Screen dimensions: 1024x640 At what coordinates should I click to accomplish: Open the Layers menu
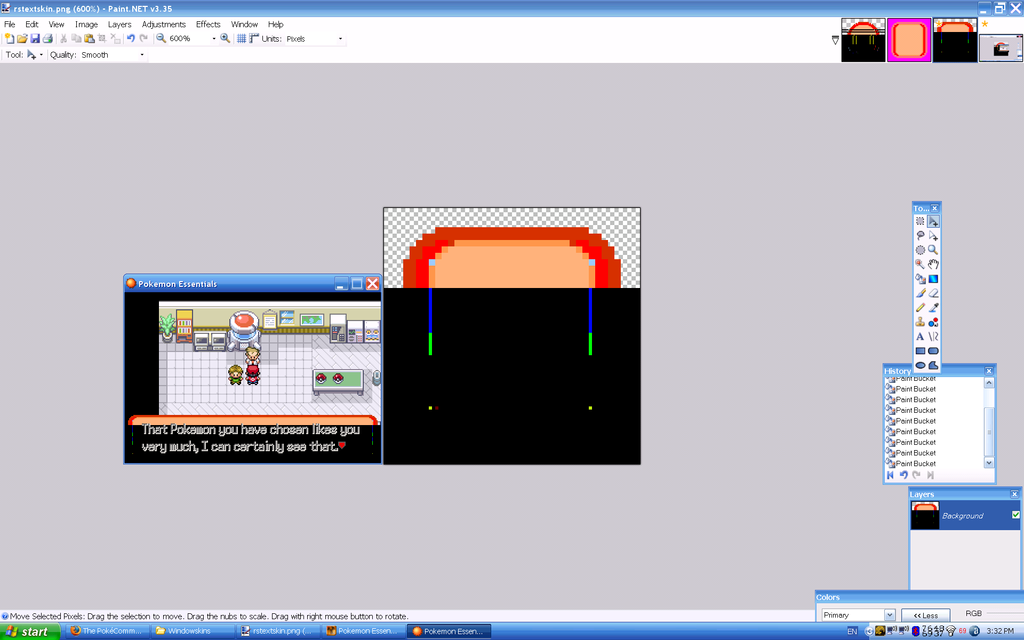click(x=120, y=24)
